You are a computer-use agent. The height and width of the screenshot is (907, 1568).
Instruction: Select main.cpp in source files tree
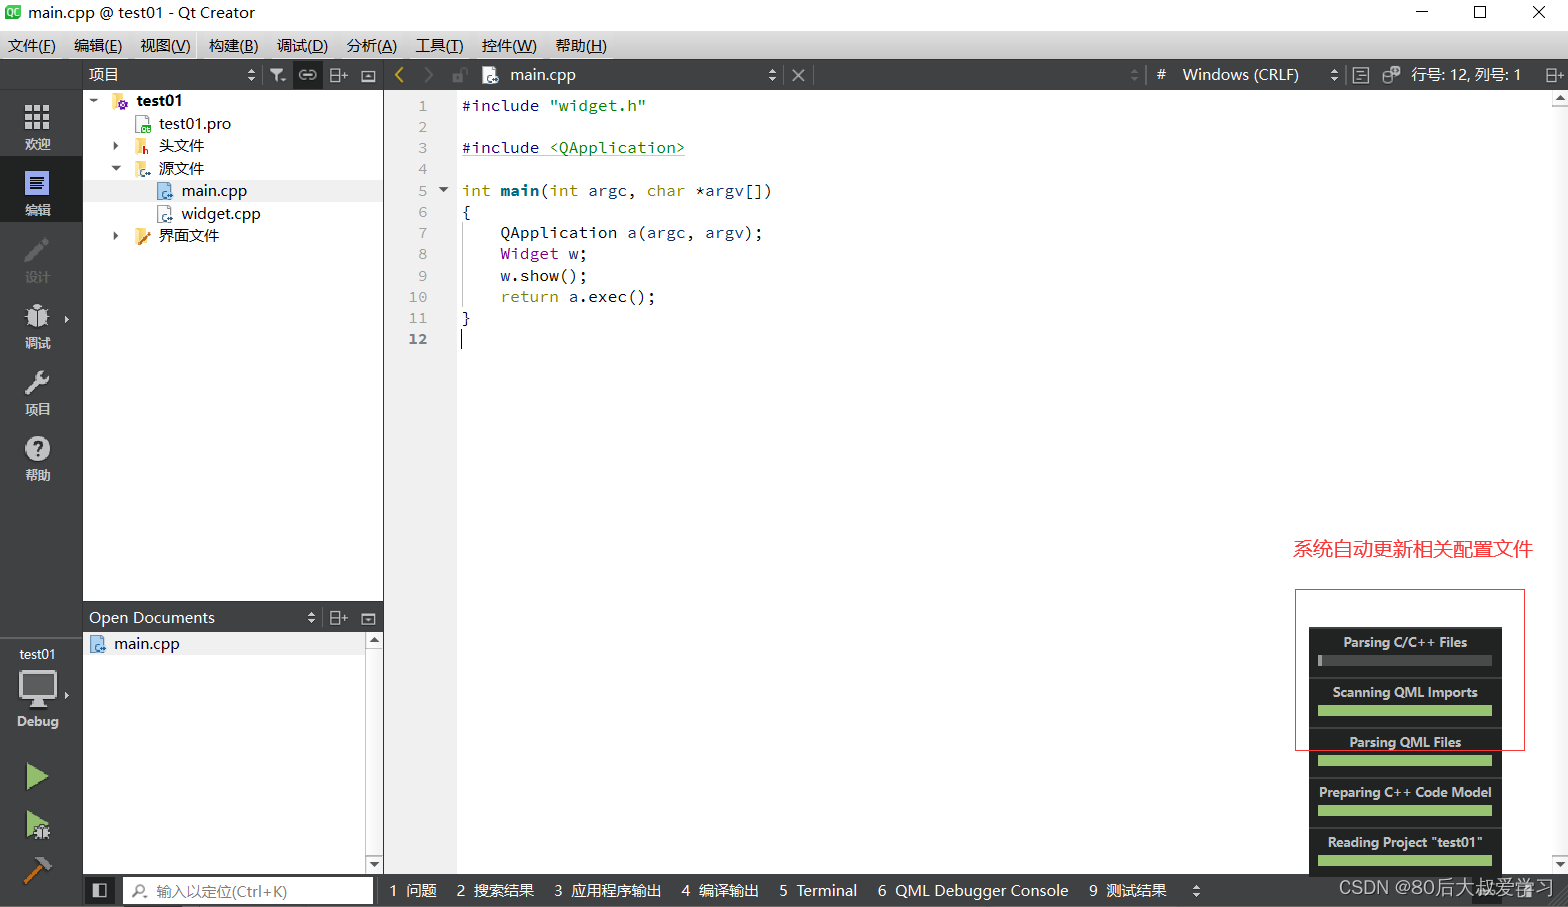pyautogui.click(x=213, y=191)
